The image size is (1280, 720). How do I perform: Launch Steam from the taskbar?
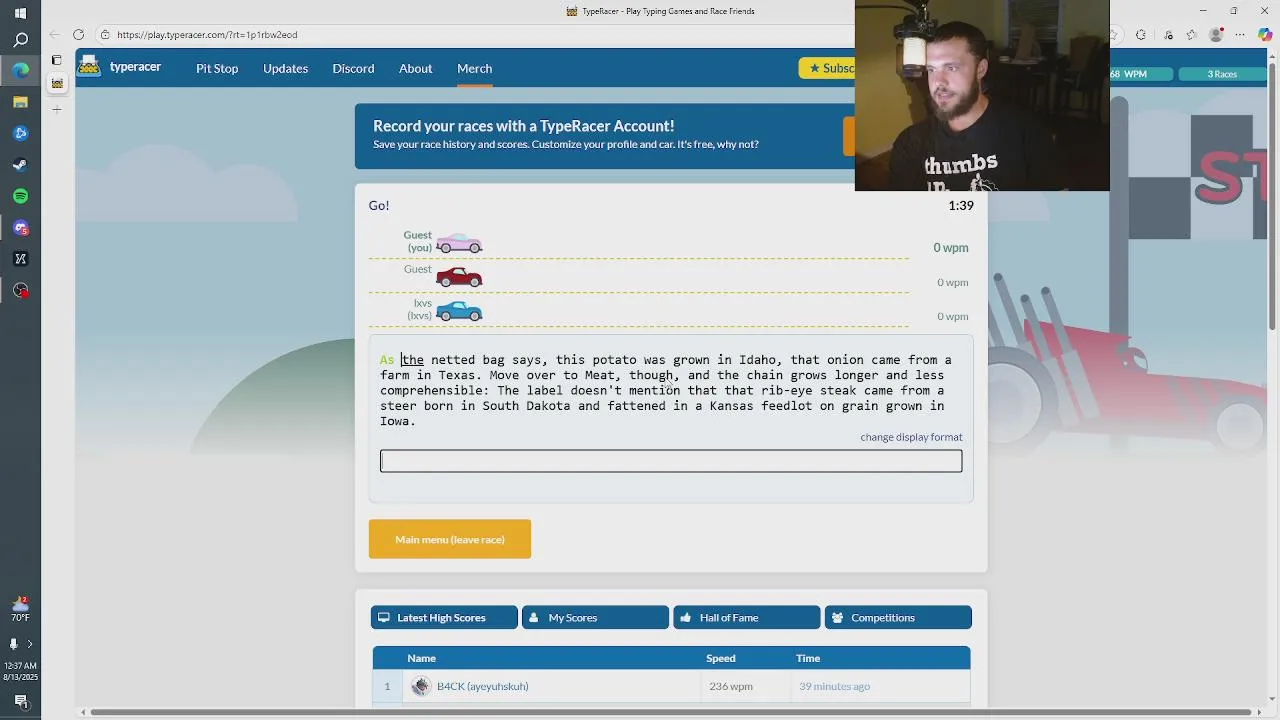point(20,165)
